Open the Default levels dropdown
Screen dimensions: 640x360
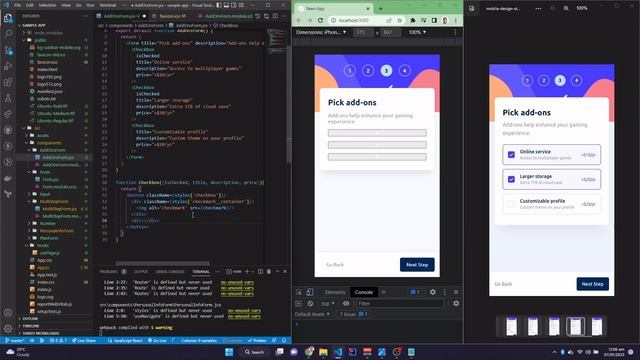click(312, 314)
